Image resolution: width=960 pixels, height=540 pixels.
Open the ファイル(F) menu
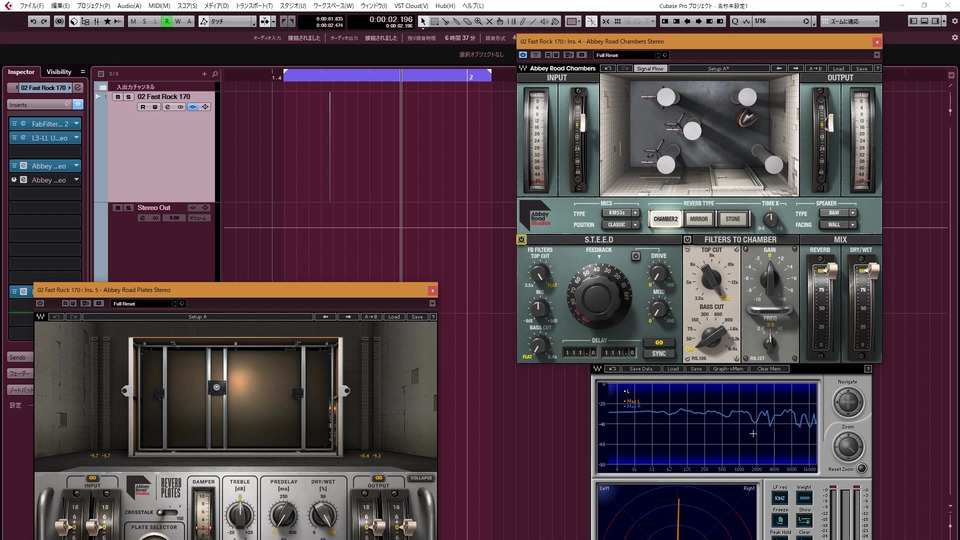pos(31,6)
